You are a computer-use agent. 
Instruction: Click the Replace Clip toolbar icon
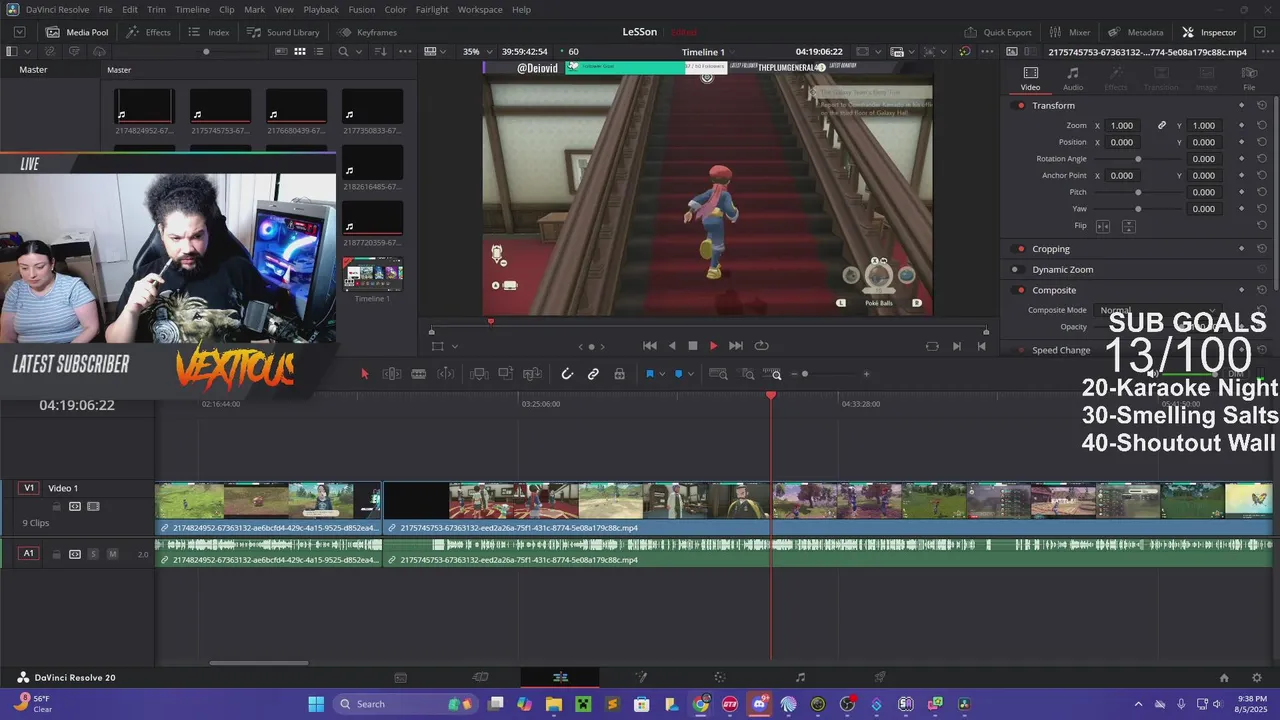[x=532, y=374]
